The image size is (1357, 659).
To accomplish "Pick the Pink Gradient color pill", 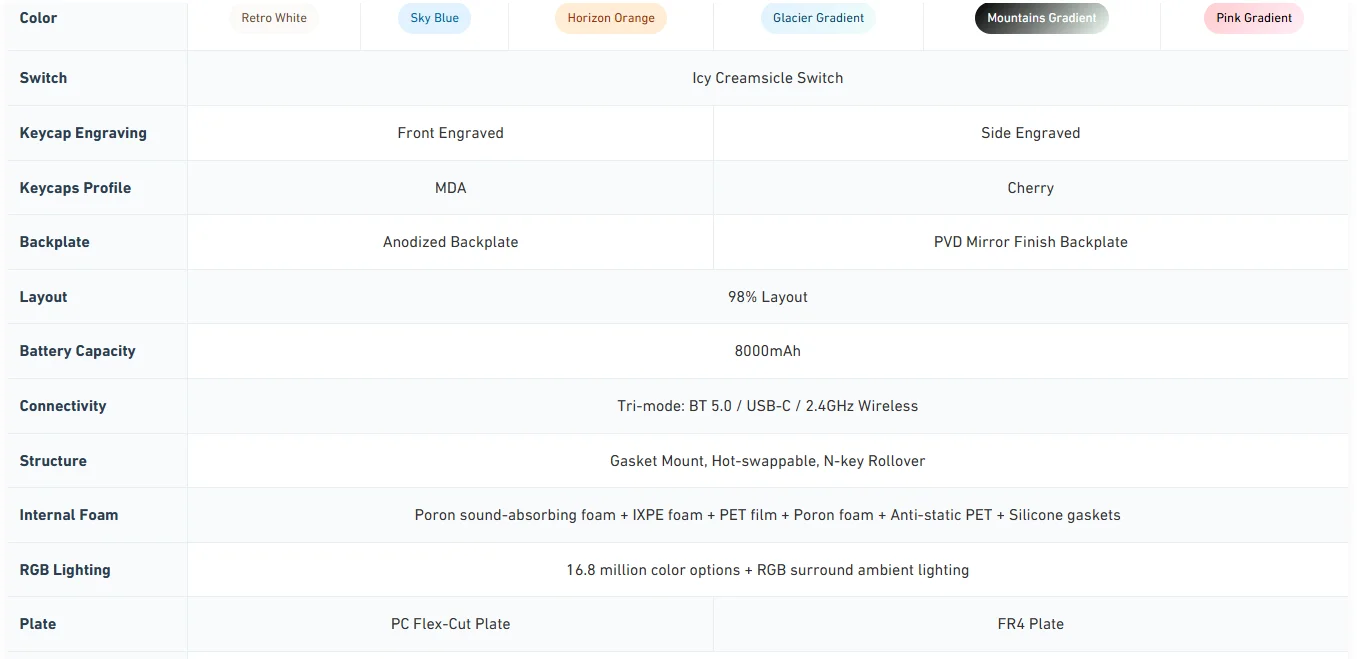I will click(1254, 18).
